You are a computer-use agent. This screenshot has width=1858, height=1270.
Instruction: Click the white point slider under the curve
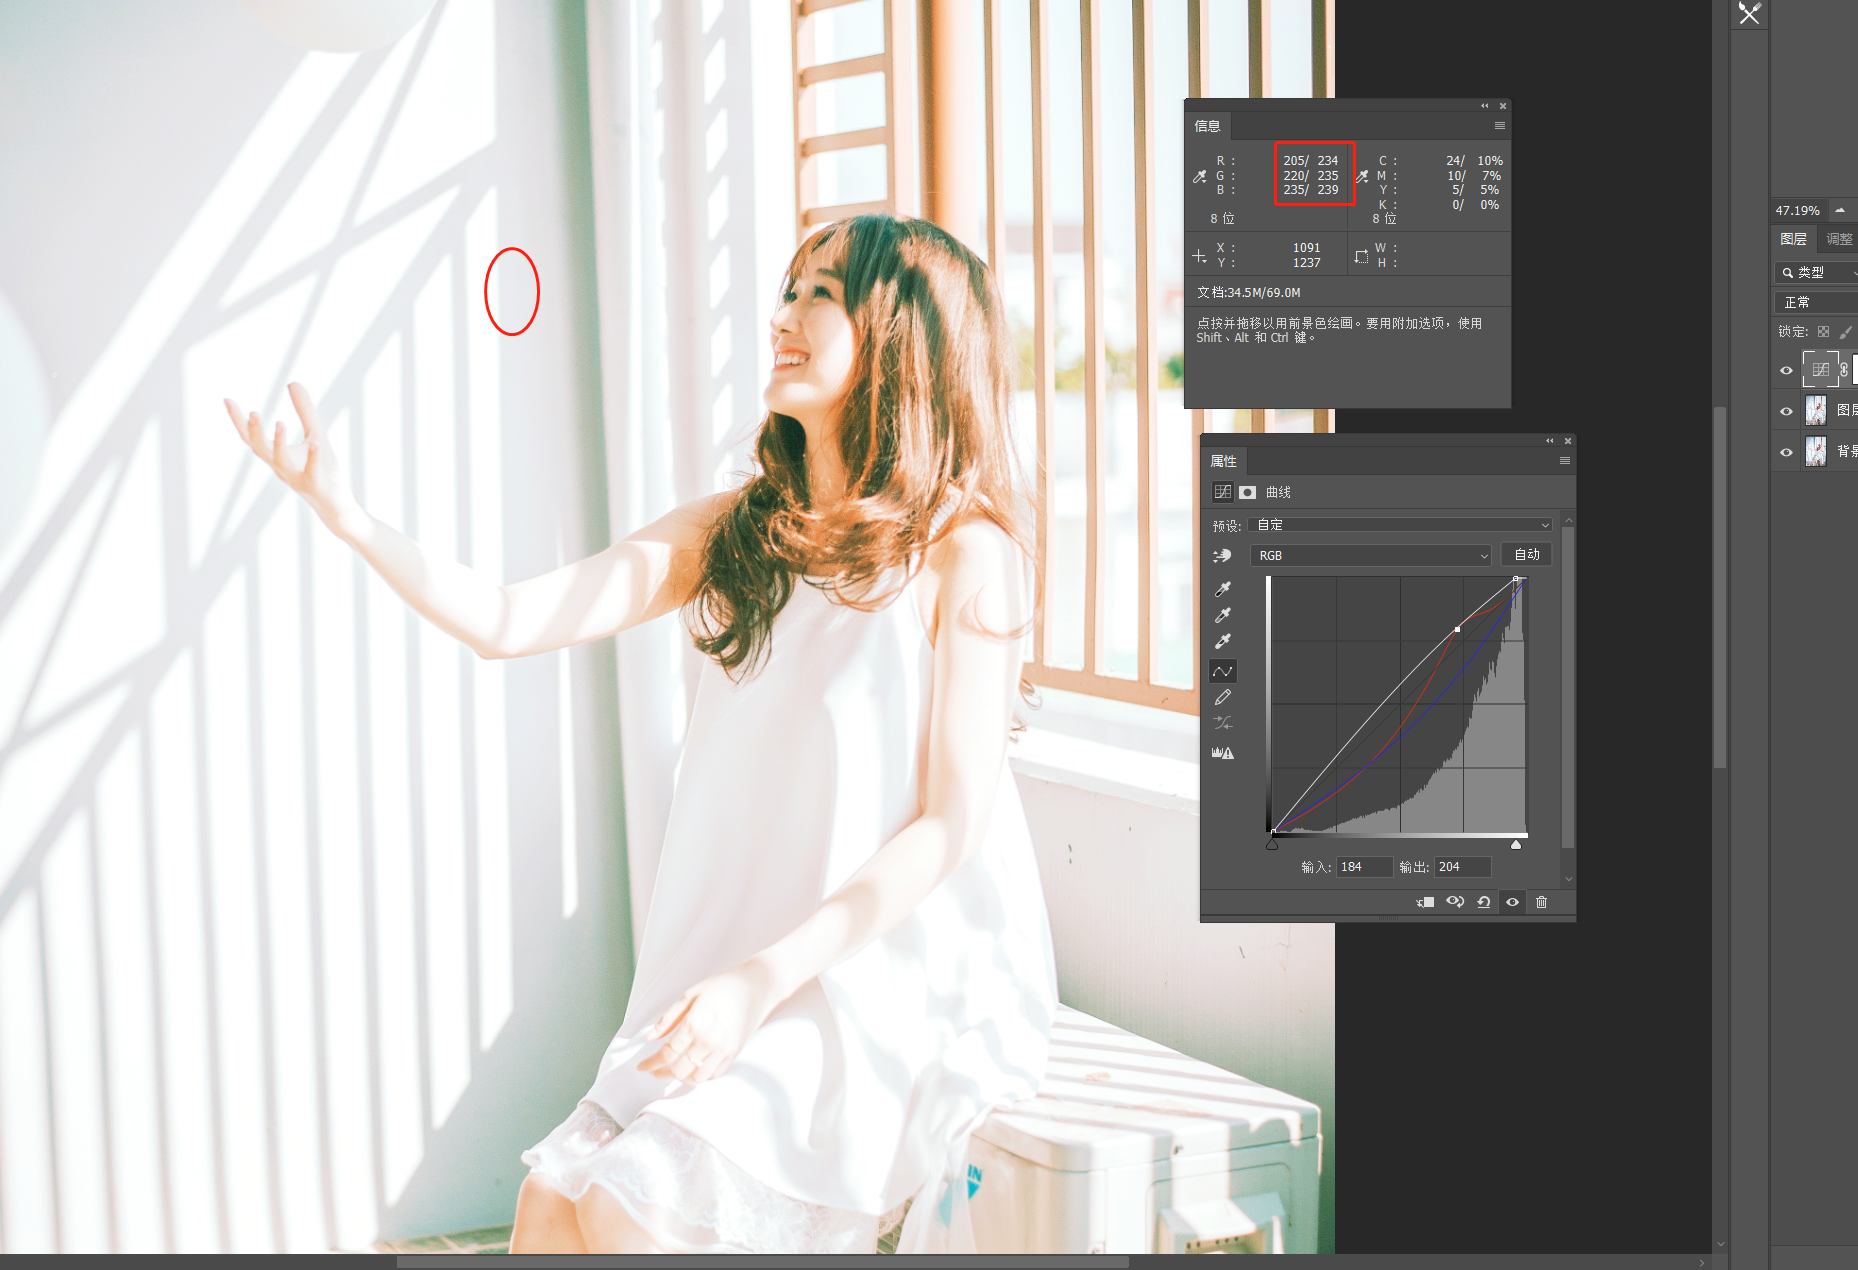[x=1516, y=845]
